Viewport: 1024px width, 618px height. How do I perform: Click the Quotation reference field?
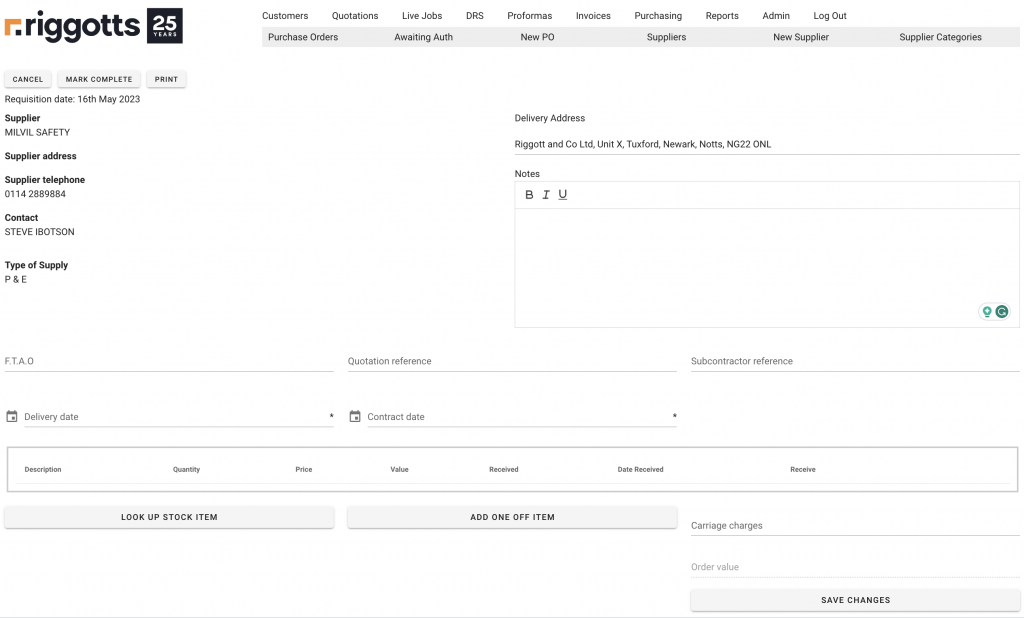pyautogui.click(x=512, y=361)
